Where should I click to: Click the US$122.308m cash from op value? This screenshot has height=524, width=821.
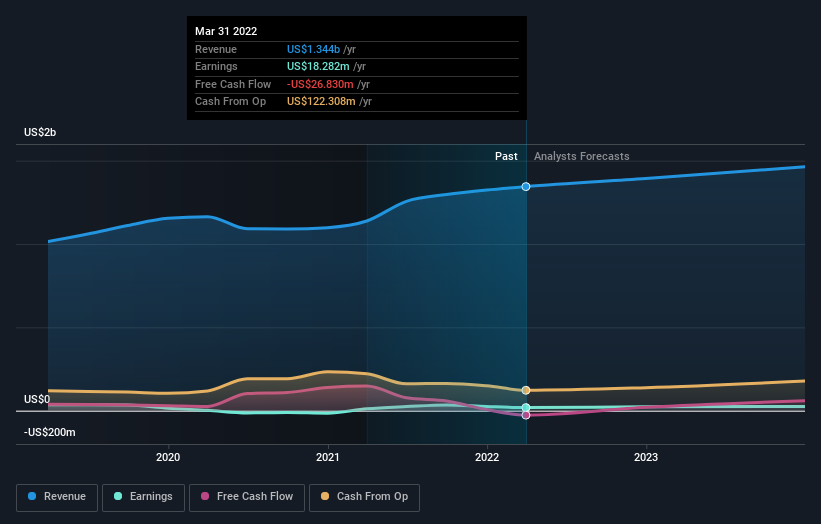[x=321, y=102]
